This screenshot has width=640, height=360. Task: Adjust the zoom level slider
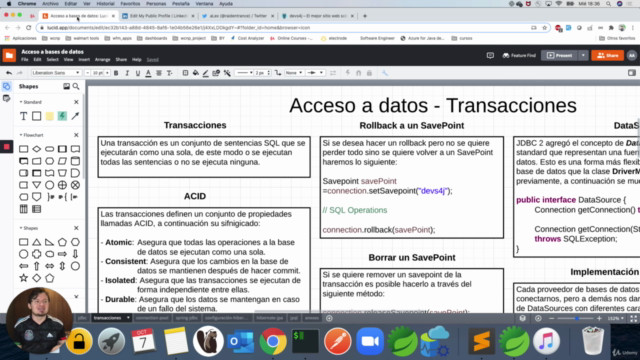point(576,318)
